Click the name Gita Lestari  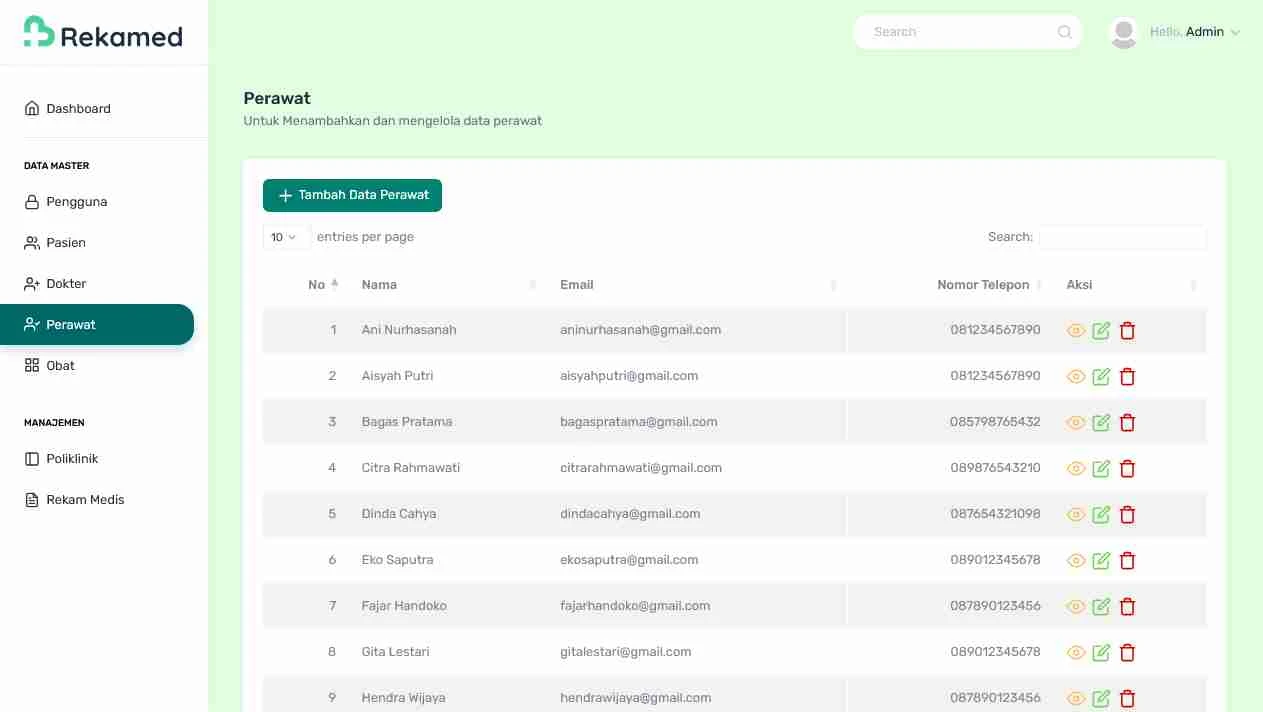[396, 652]
